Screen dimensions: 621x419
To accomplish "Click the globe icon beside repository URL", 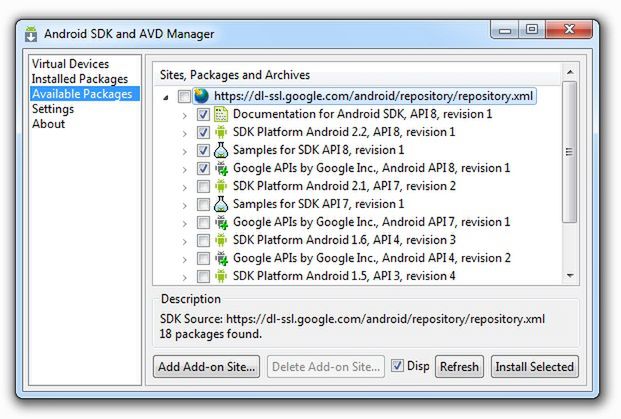I will (202, 97).
